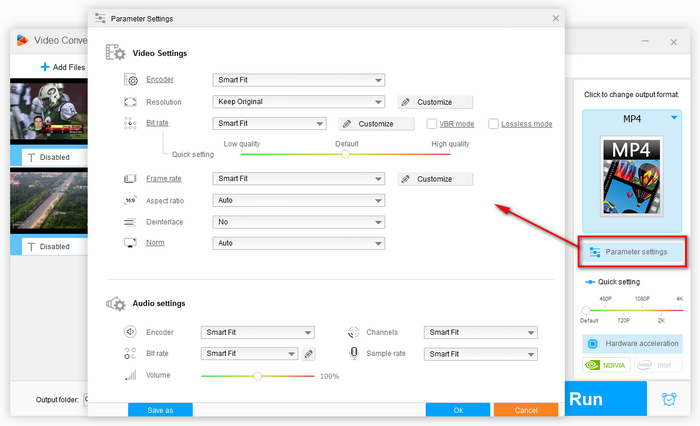Enable the VBR mode checkbox
Viewport: 700px width, 426px height.
pyautogui.click(x=431, y=124)
